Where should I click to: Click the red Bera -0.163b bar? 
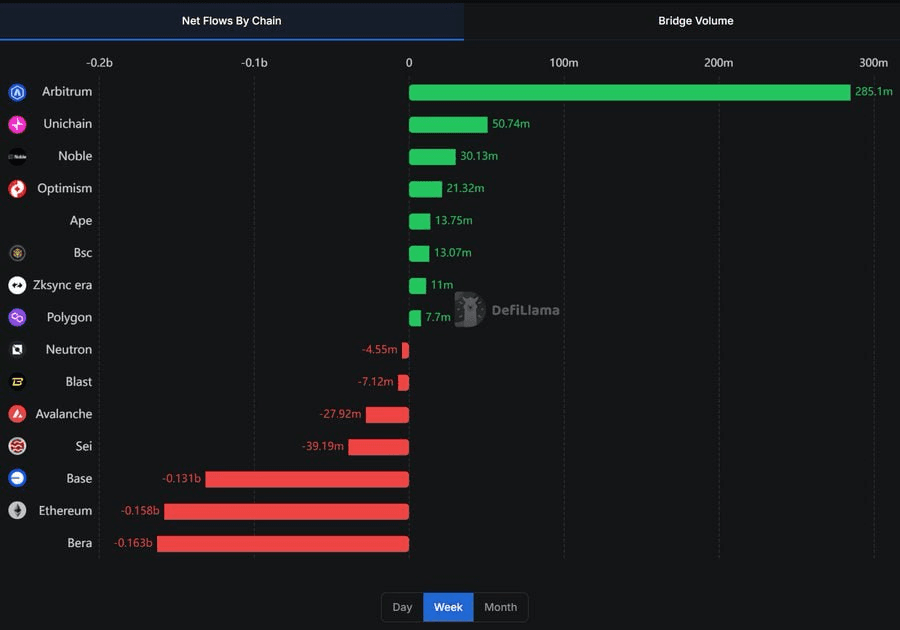click(x=283, y=544)
